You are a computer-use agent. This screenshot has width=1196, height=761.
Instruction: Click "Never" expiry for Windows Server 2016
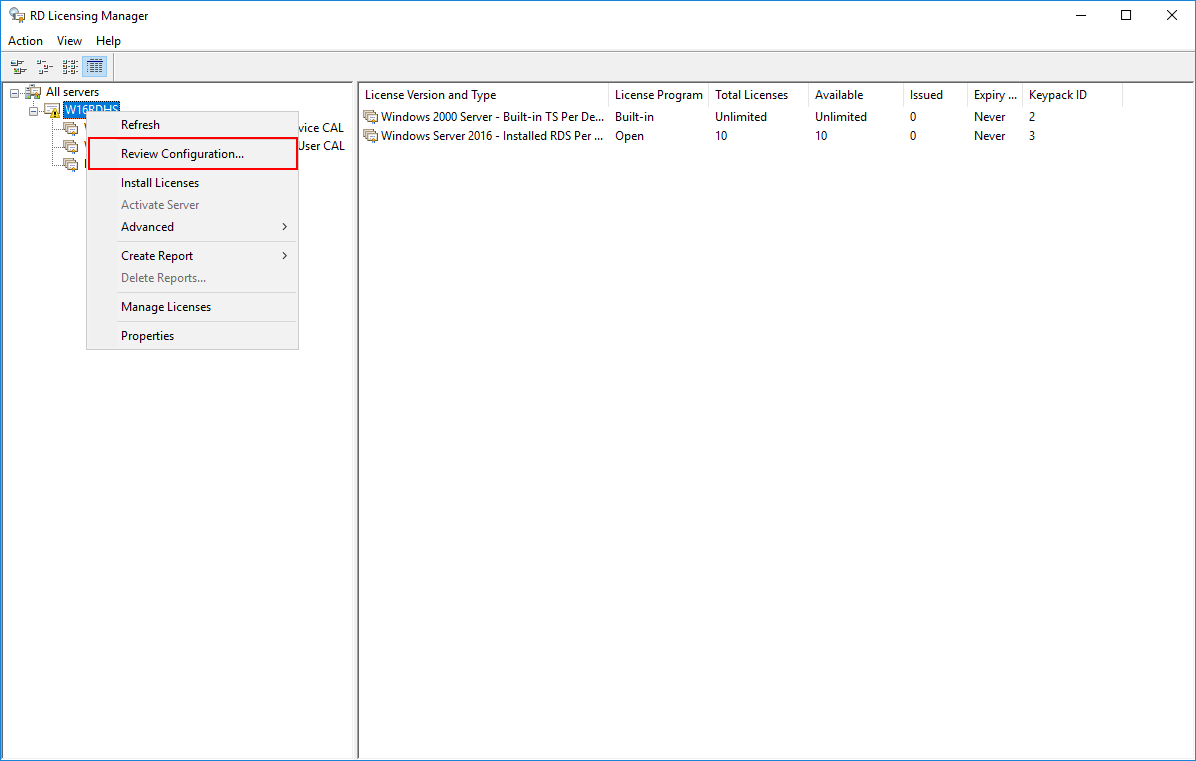tap(989, 136)
